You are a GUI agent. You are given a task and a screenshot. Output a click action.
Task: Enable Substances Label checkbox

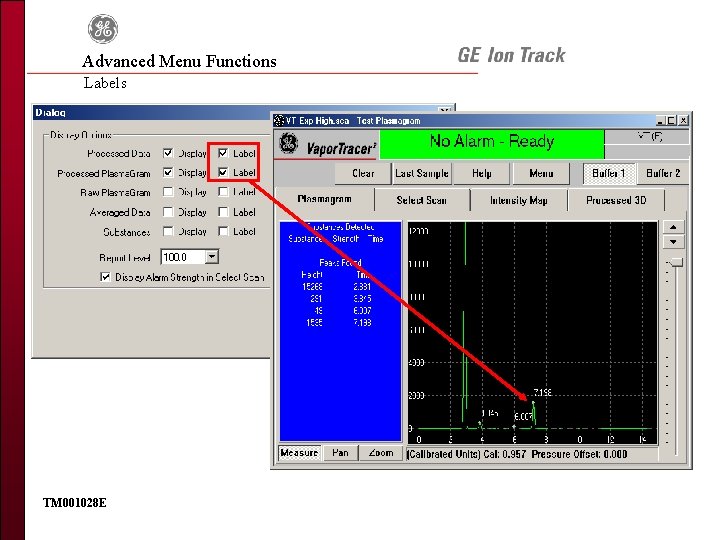[223, 231]
